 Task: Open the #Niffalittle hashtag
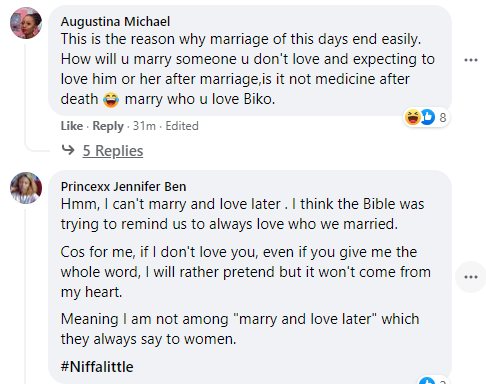(x=97, y=367)
